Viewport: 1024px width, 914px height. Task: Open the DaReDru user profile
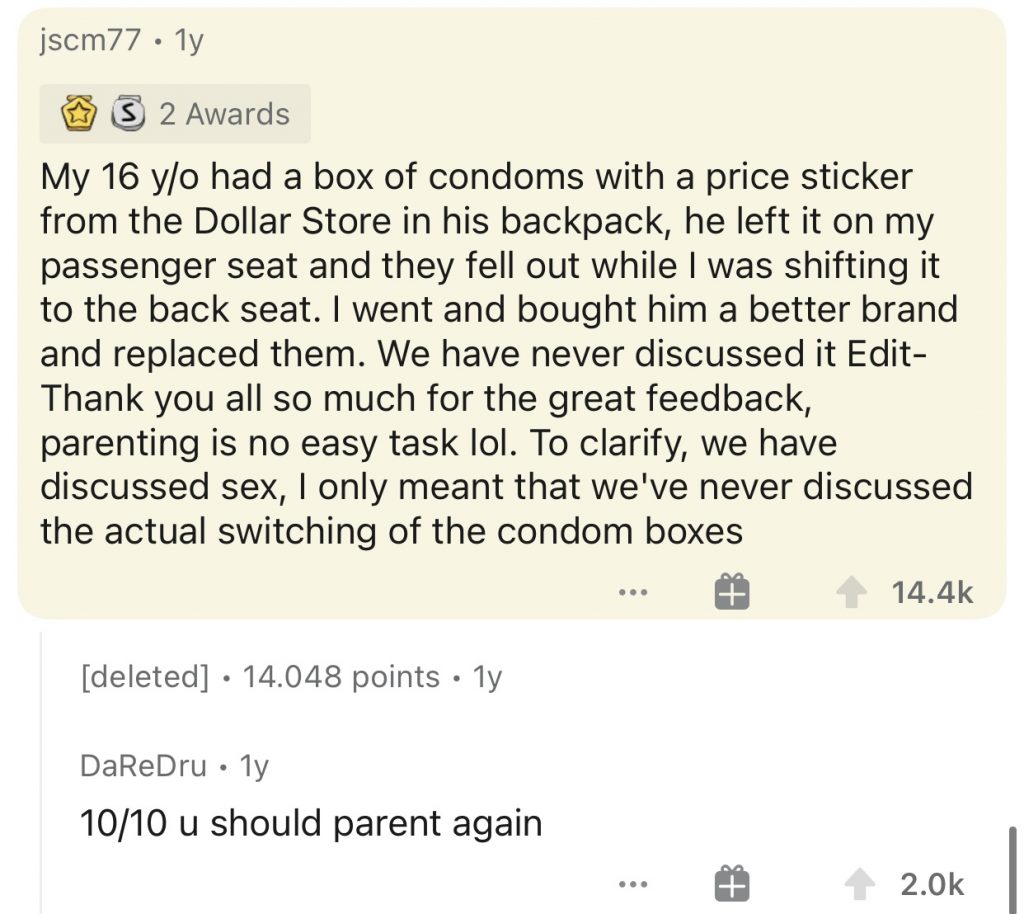(x=144, y=767)
